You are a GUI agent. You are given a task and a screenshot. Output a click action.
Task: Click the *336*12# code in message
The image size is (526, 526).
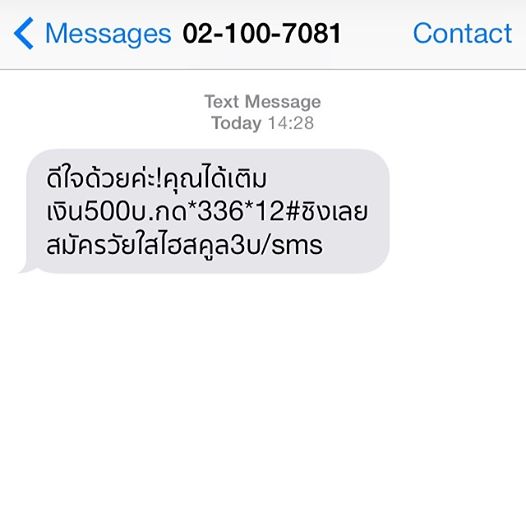243,211
